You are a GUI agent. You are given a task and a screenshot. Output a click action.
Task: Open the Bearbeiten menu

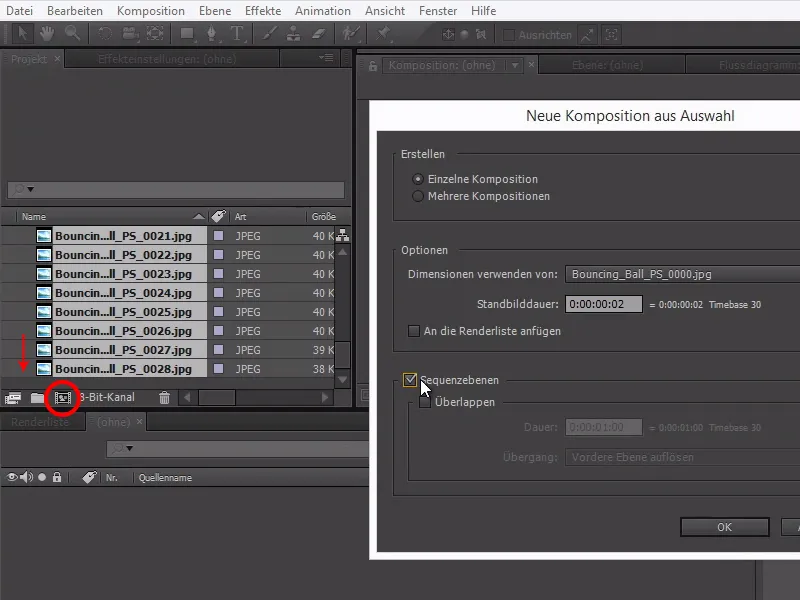tap(74, 11)
